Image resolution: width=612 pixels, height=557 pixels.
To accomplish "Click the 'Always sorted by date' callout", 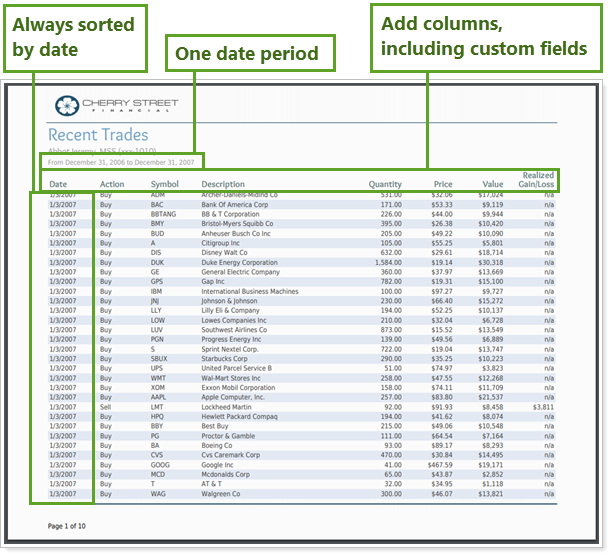I will [75, 37].
